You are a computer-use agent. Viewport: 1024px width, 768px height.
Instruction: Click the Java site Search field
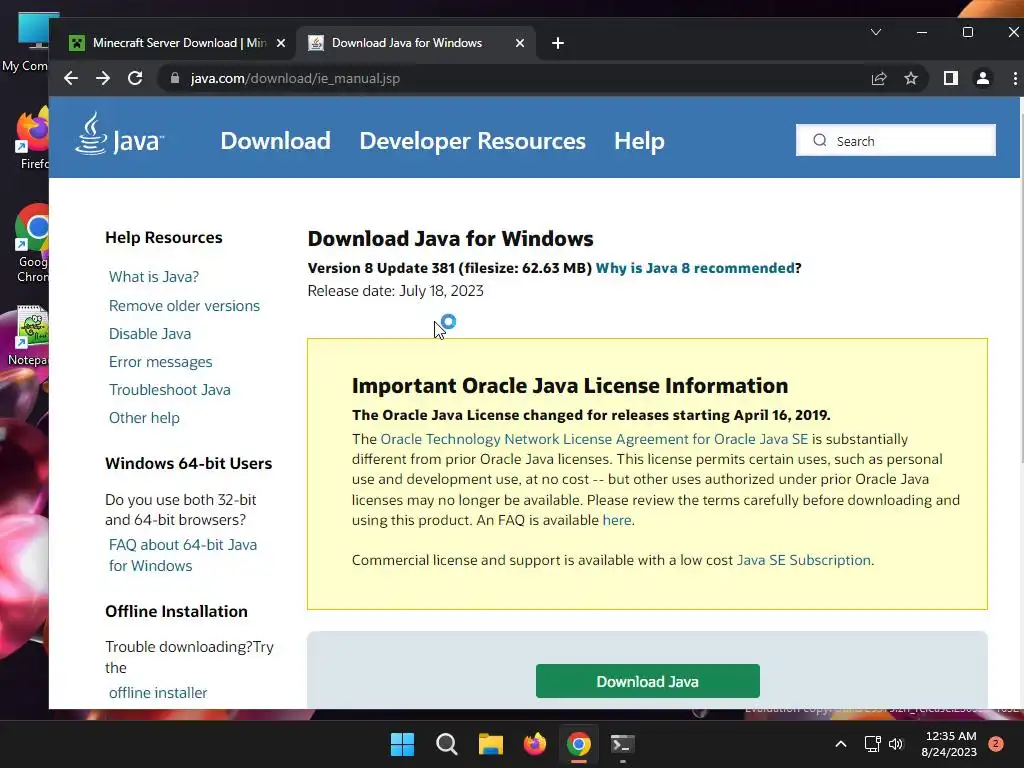pyautogui.click(x=896, y=140)
